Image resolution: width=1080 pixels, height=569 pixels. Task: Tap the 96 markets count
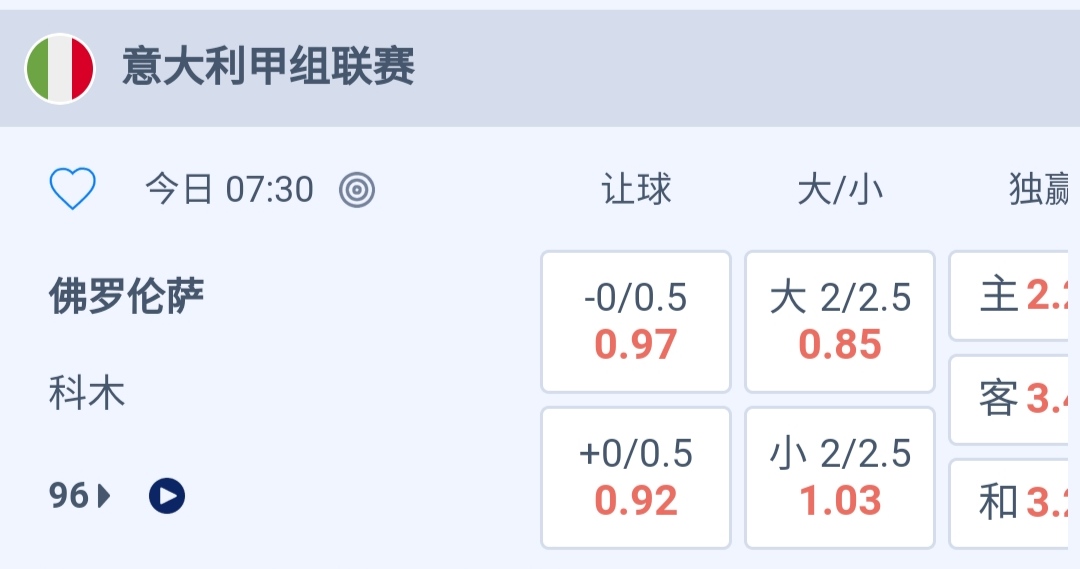(69, 495)
